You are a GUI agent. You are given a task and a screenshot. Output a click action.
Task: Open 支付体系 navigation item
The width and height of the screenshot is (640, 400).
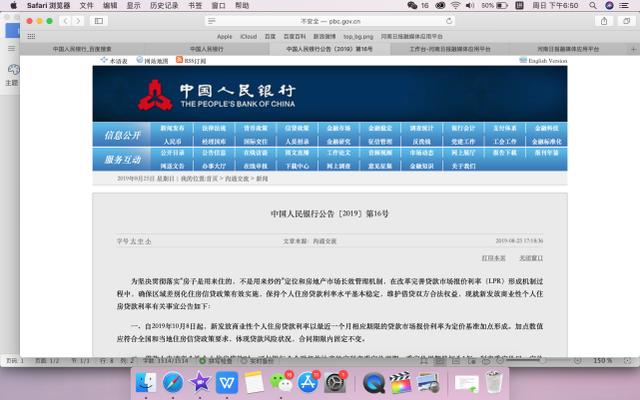[505, 128]
